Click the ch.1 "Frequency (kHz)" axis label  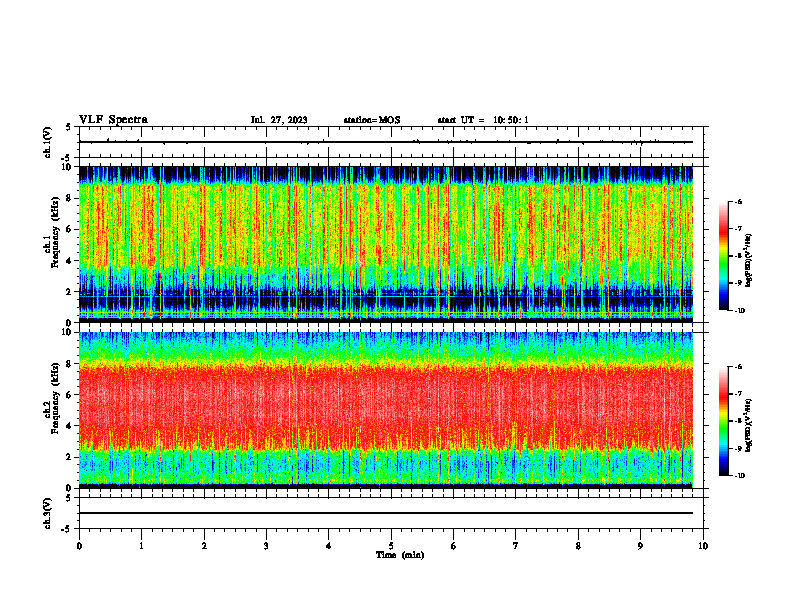(x=55, y=232)
